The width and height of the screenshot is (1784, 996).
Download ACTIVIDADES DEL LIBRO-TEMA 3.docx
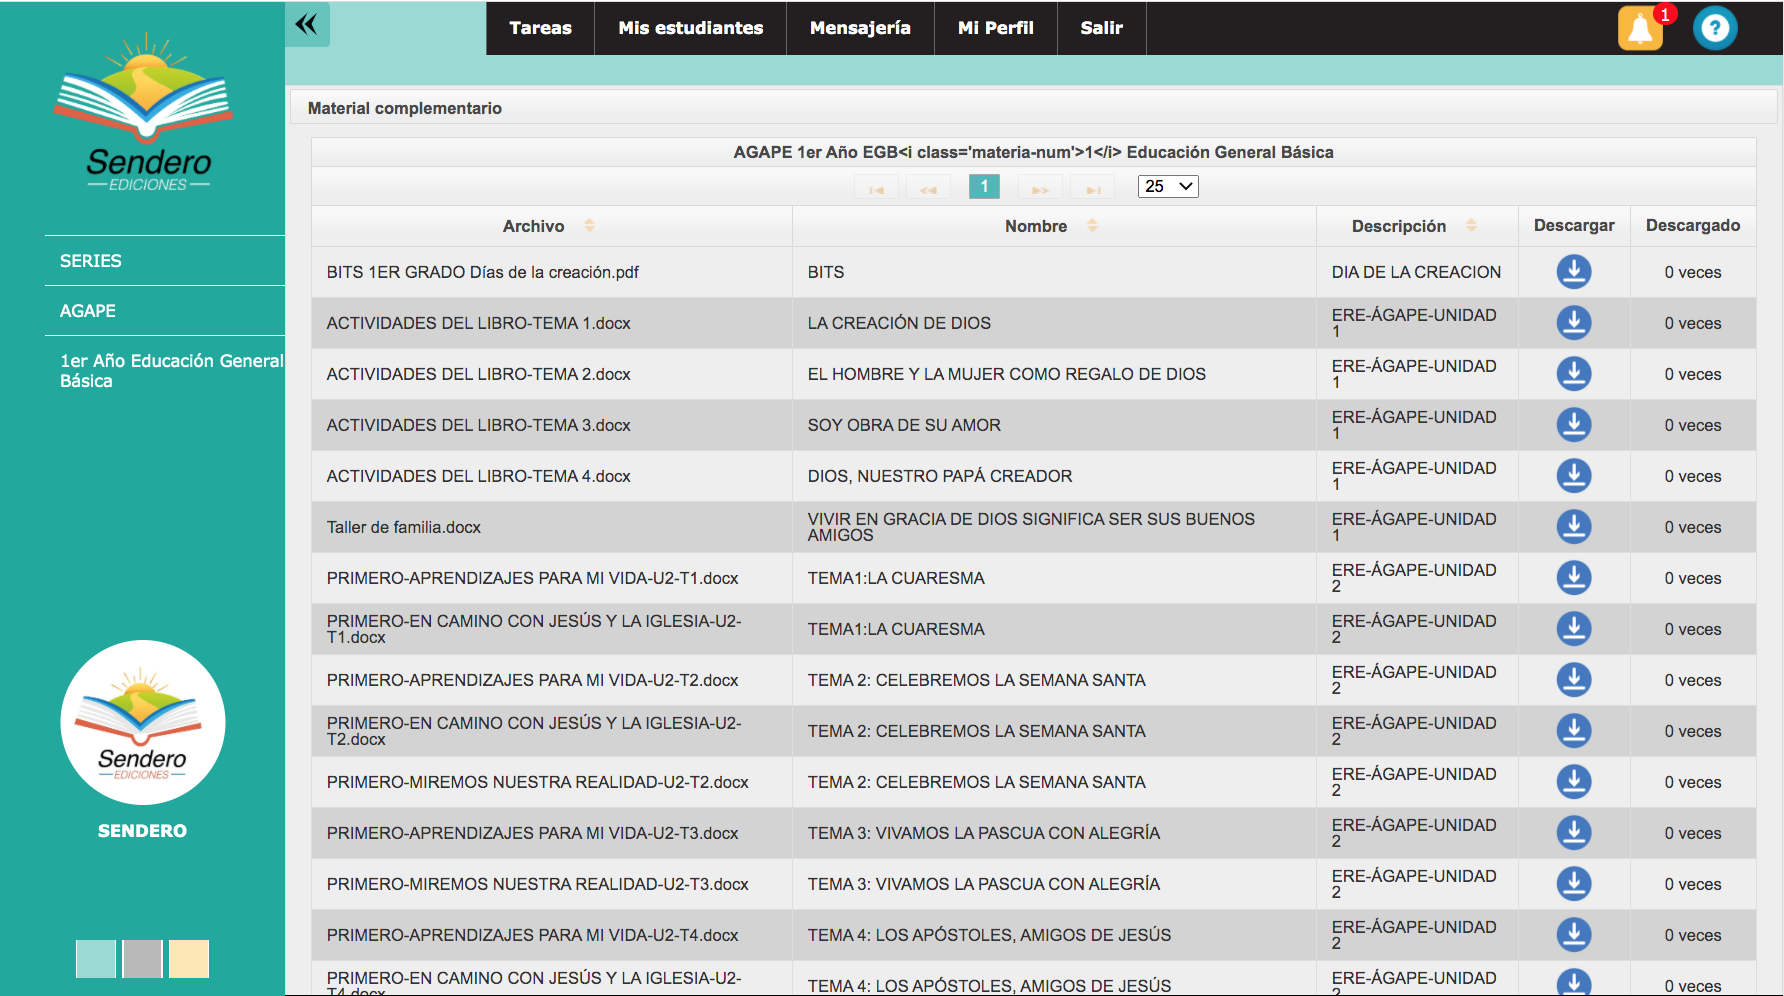(1573, 425)
